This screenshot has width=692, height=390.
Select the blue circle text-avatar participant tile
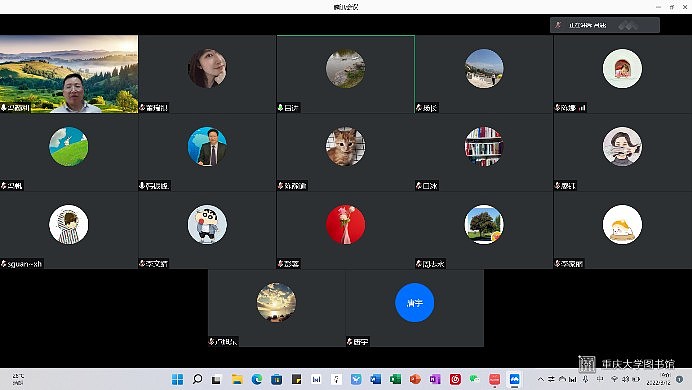414,308
